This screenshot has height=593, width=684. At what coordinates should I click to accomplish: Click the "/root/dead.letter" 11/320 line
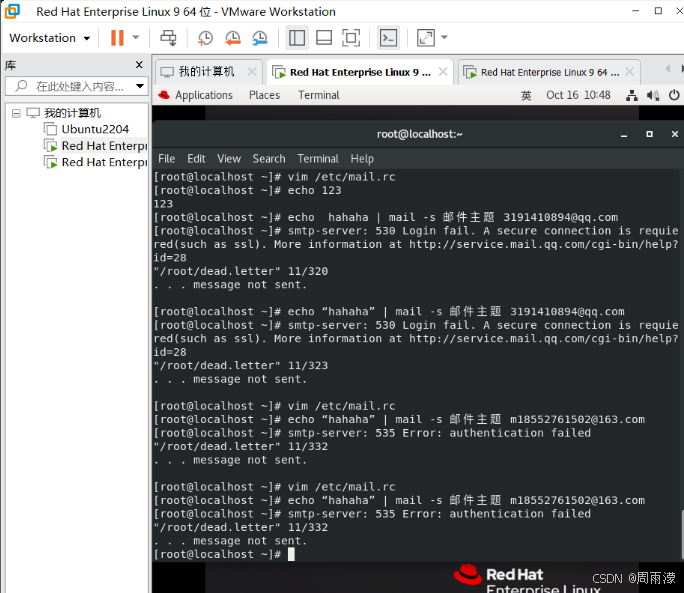(241, 271)
